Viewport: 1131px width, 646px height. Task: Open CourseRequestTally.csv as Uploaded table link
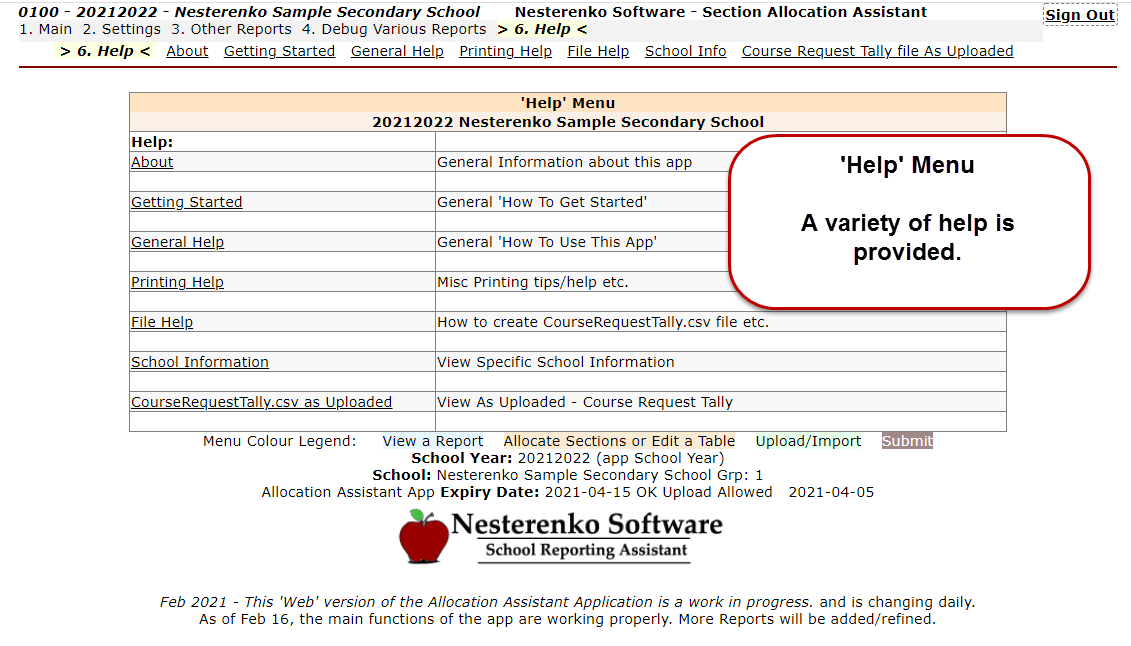[261, 402]
